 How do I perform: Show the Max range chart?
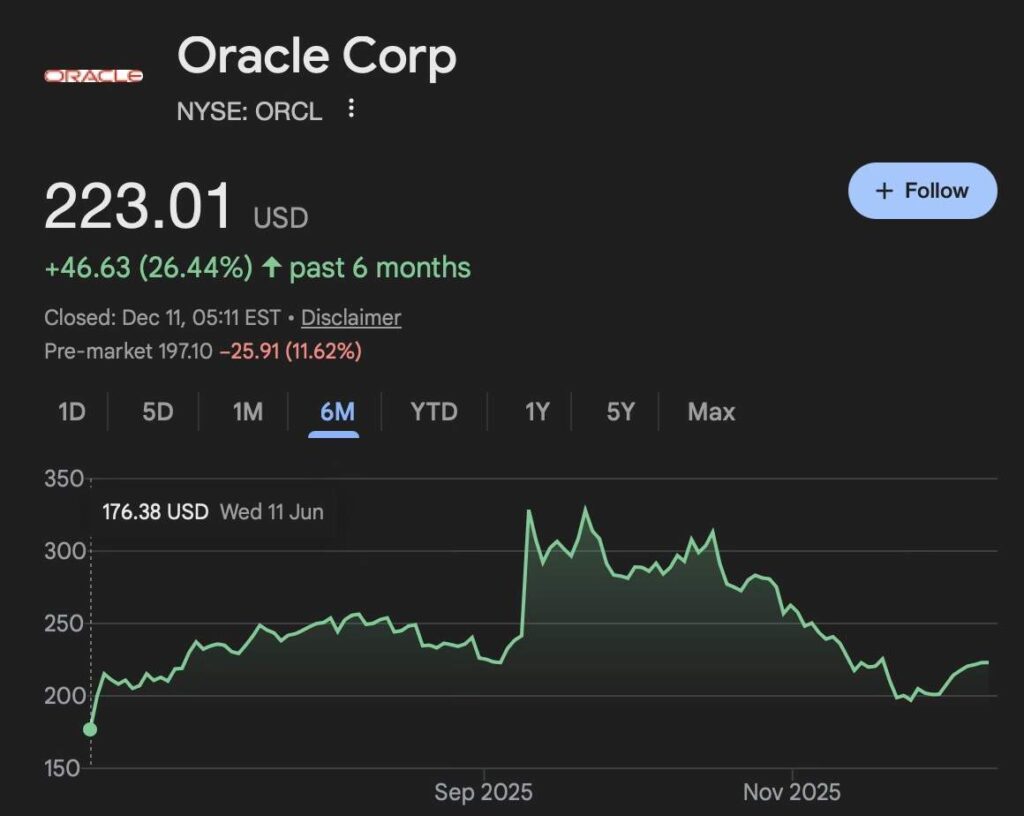pos(711,412)
